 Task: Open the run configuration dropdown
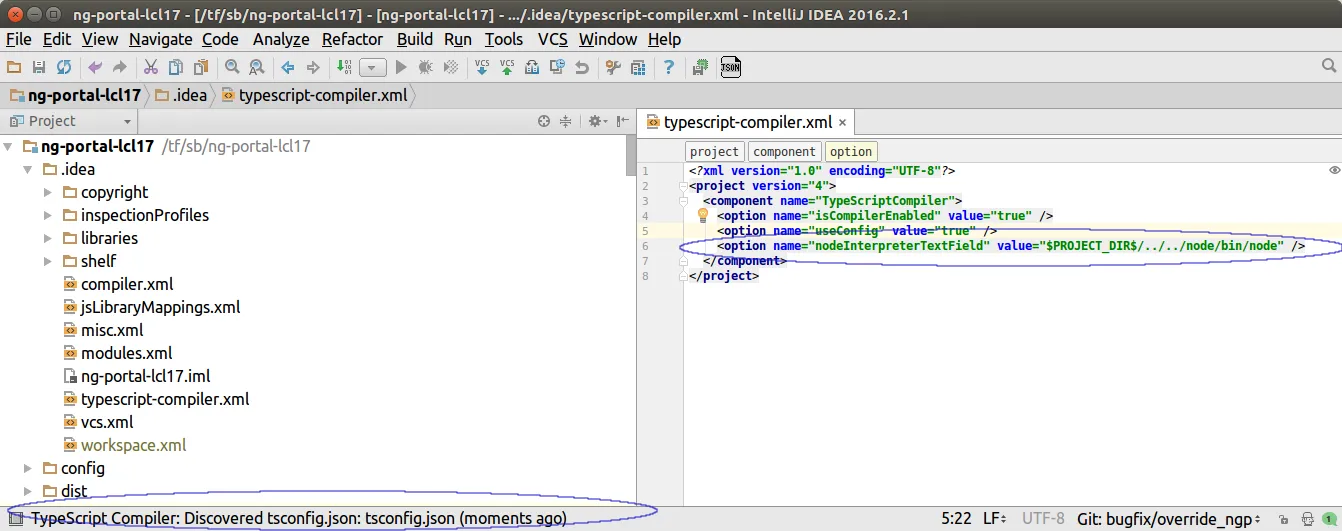coord(372,68)
